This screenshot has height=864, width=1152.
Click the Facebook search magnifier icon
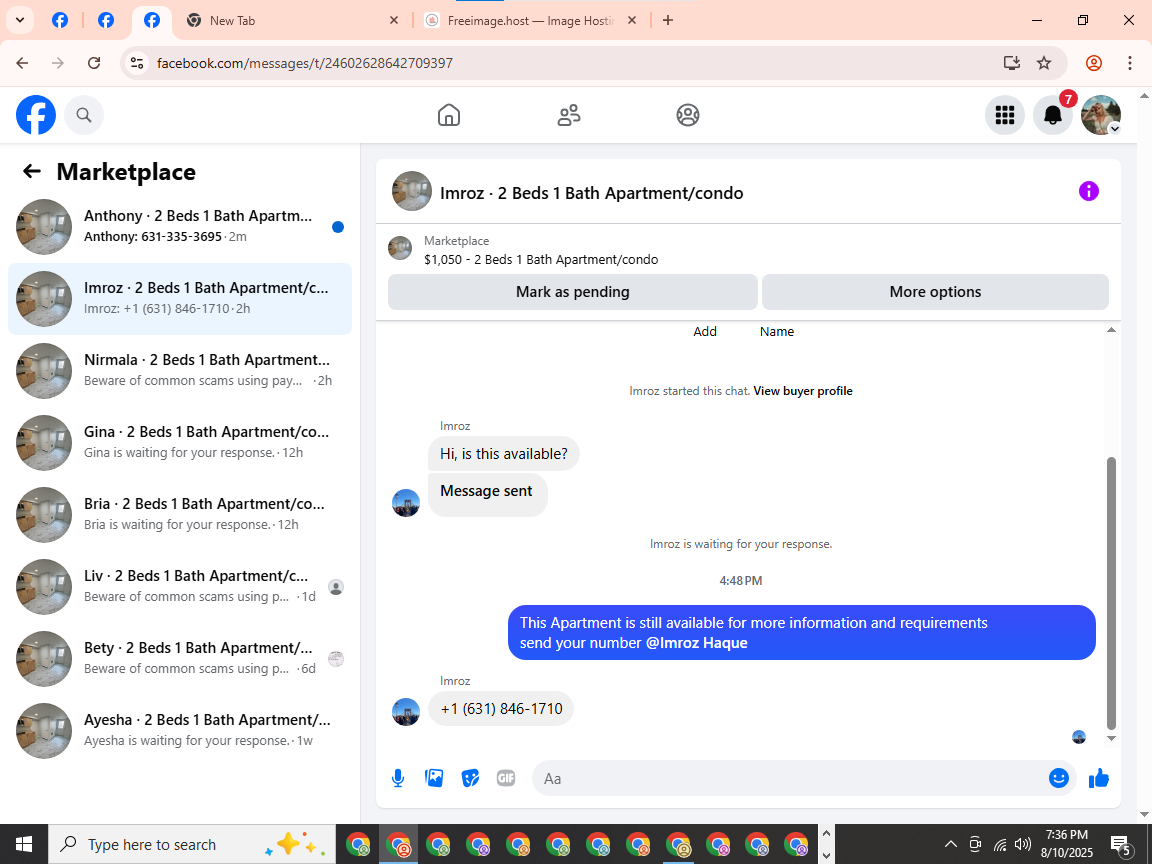pos(84,115)
